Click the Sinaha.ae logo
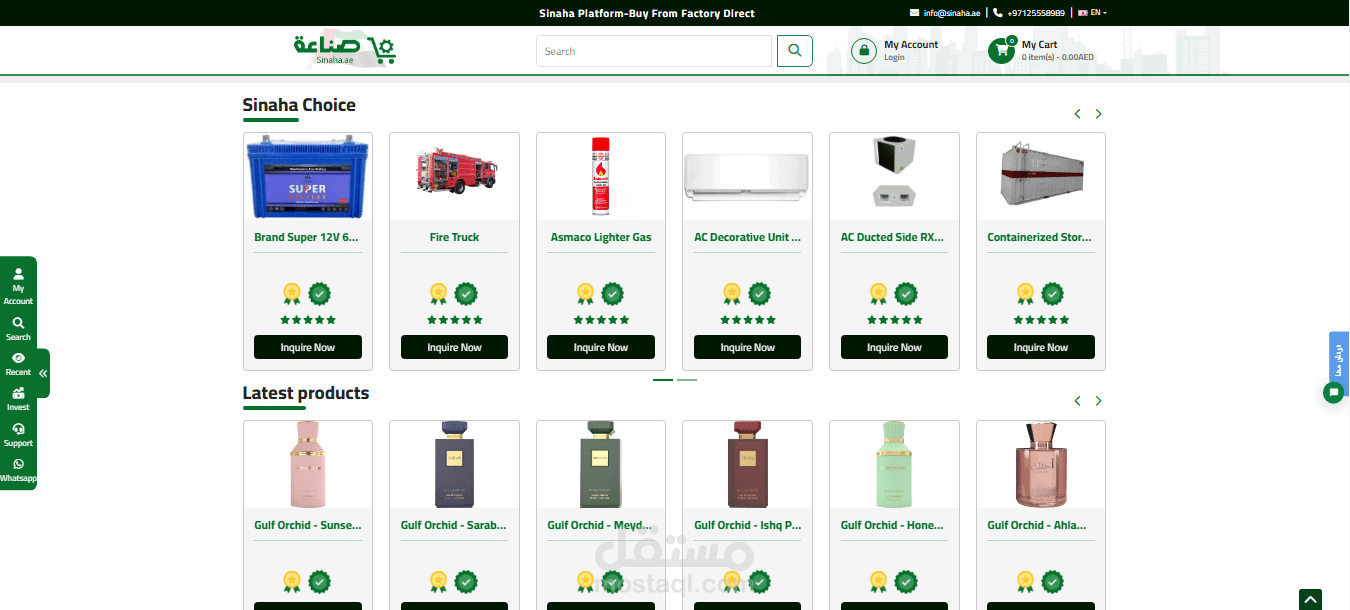This screenshot has height=610, width=1350. 345,49
